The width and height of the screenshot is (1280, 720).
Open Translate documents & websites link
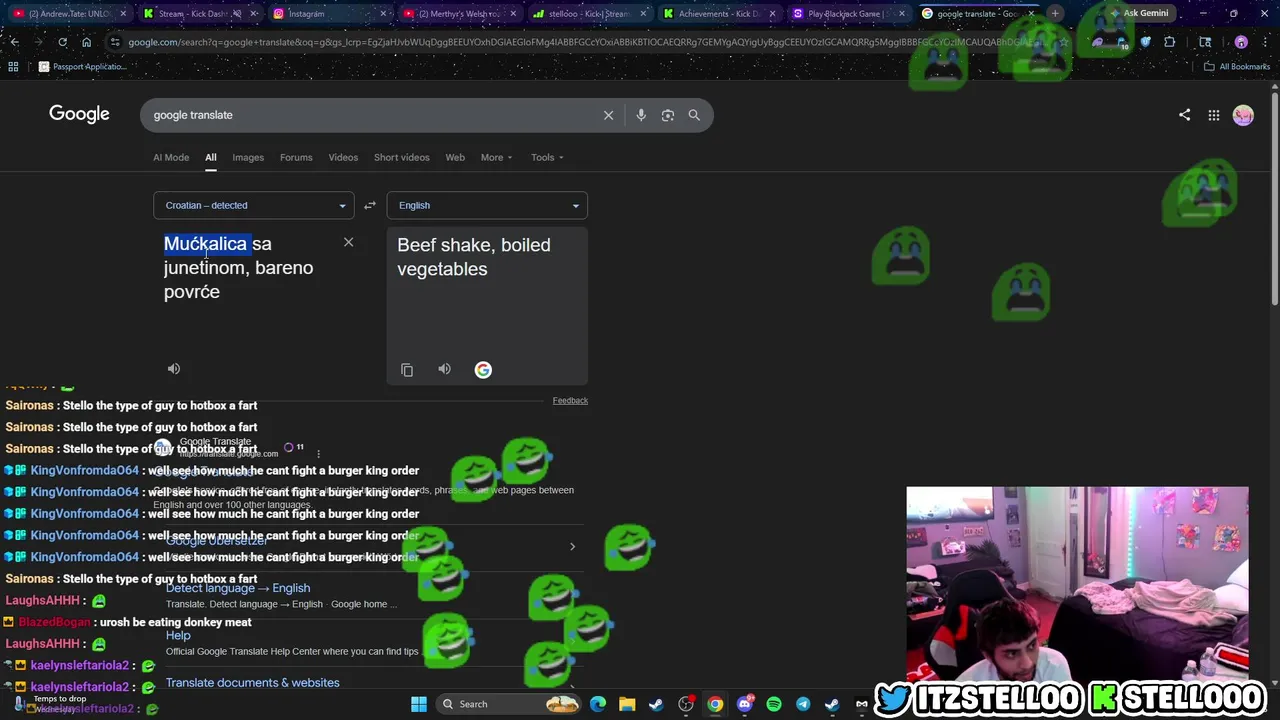(253, 683)
